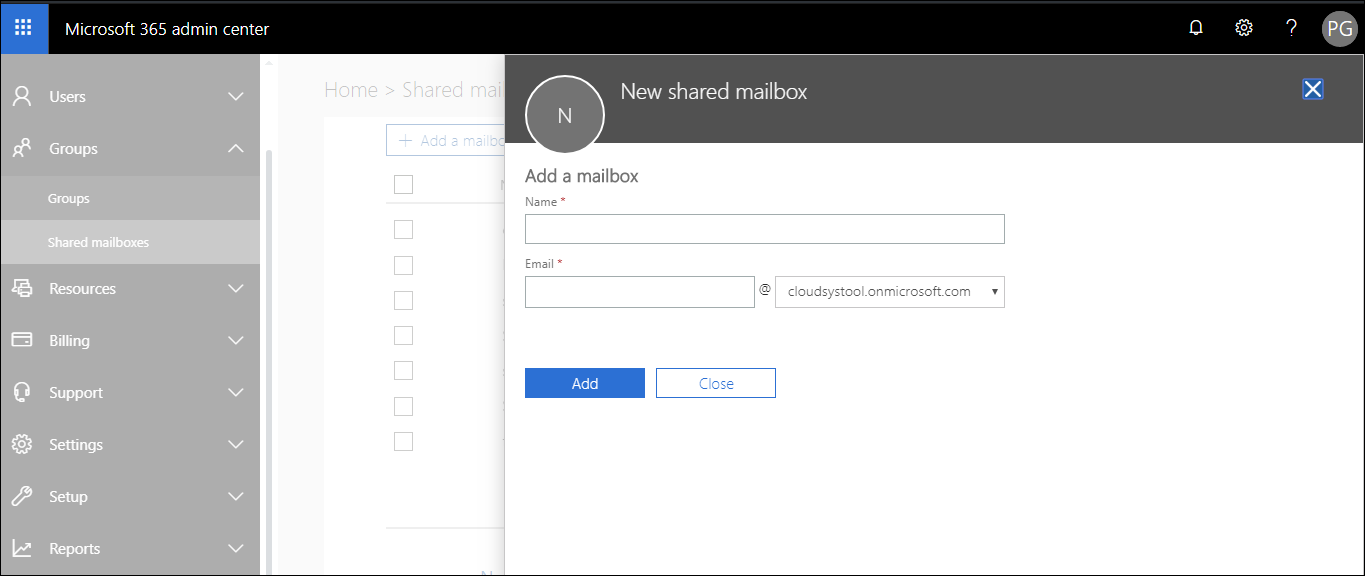Viewport: 1365px width, 576px height.
Task: Tick the fourth mailbox row checkbox
Action: coord(403,335)
